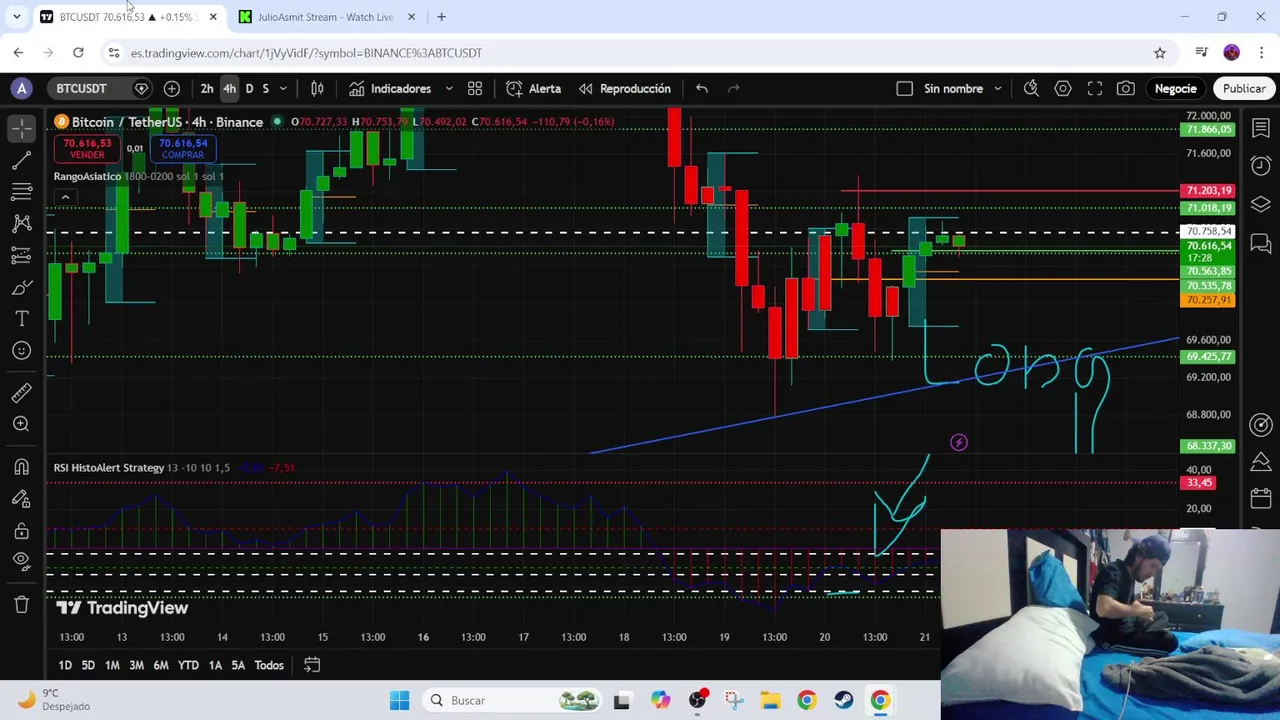
Task: Open the watchlist panel
Action: click(1261, 128)
